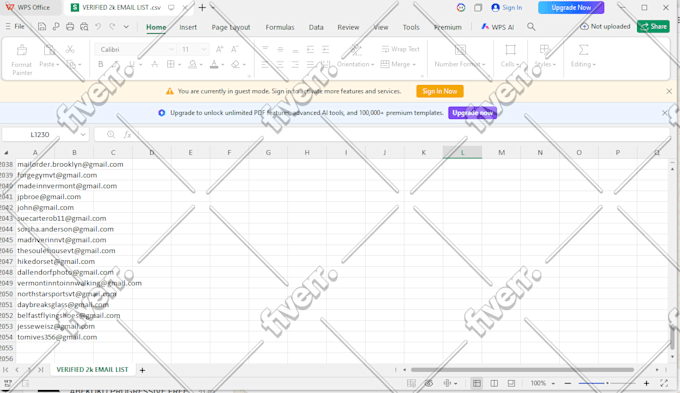Select the VERIFIED 2k EMAIL LIST sheet tab
The height and width of the screenshot is (393, 680).
(x=92, y=370)
